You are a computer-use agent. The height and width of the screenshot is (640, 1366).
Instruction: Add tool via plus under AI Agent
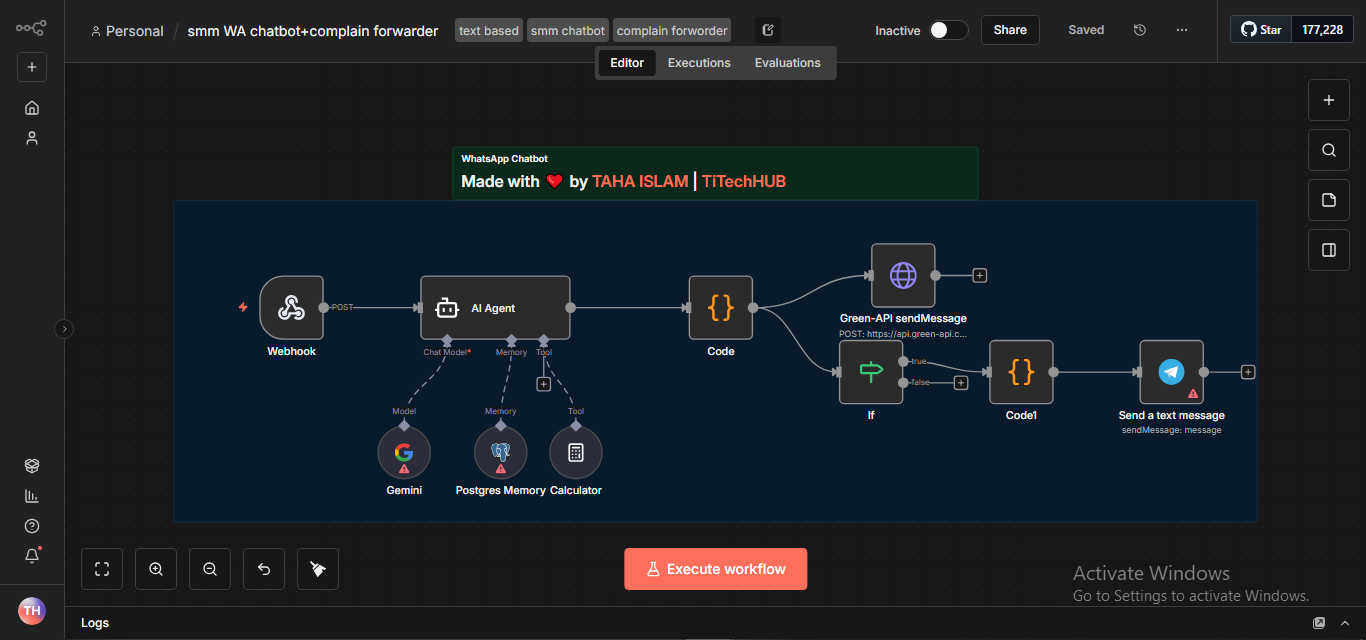pyautogui.click(x=544, y=383)
